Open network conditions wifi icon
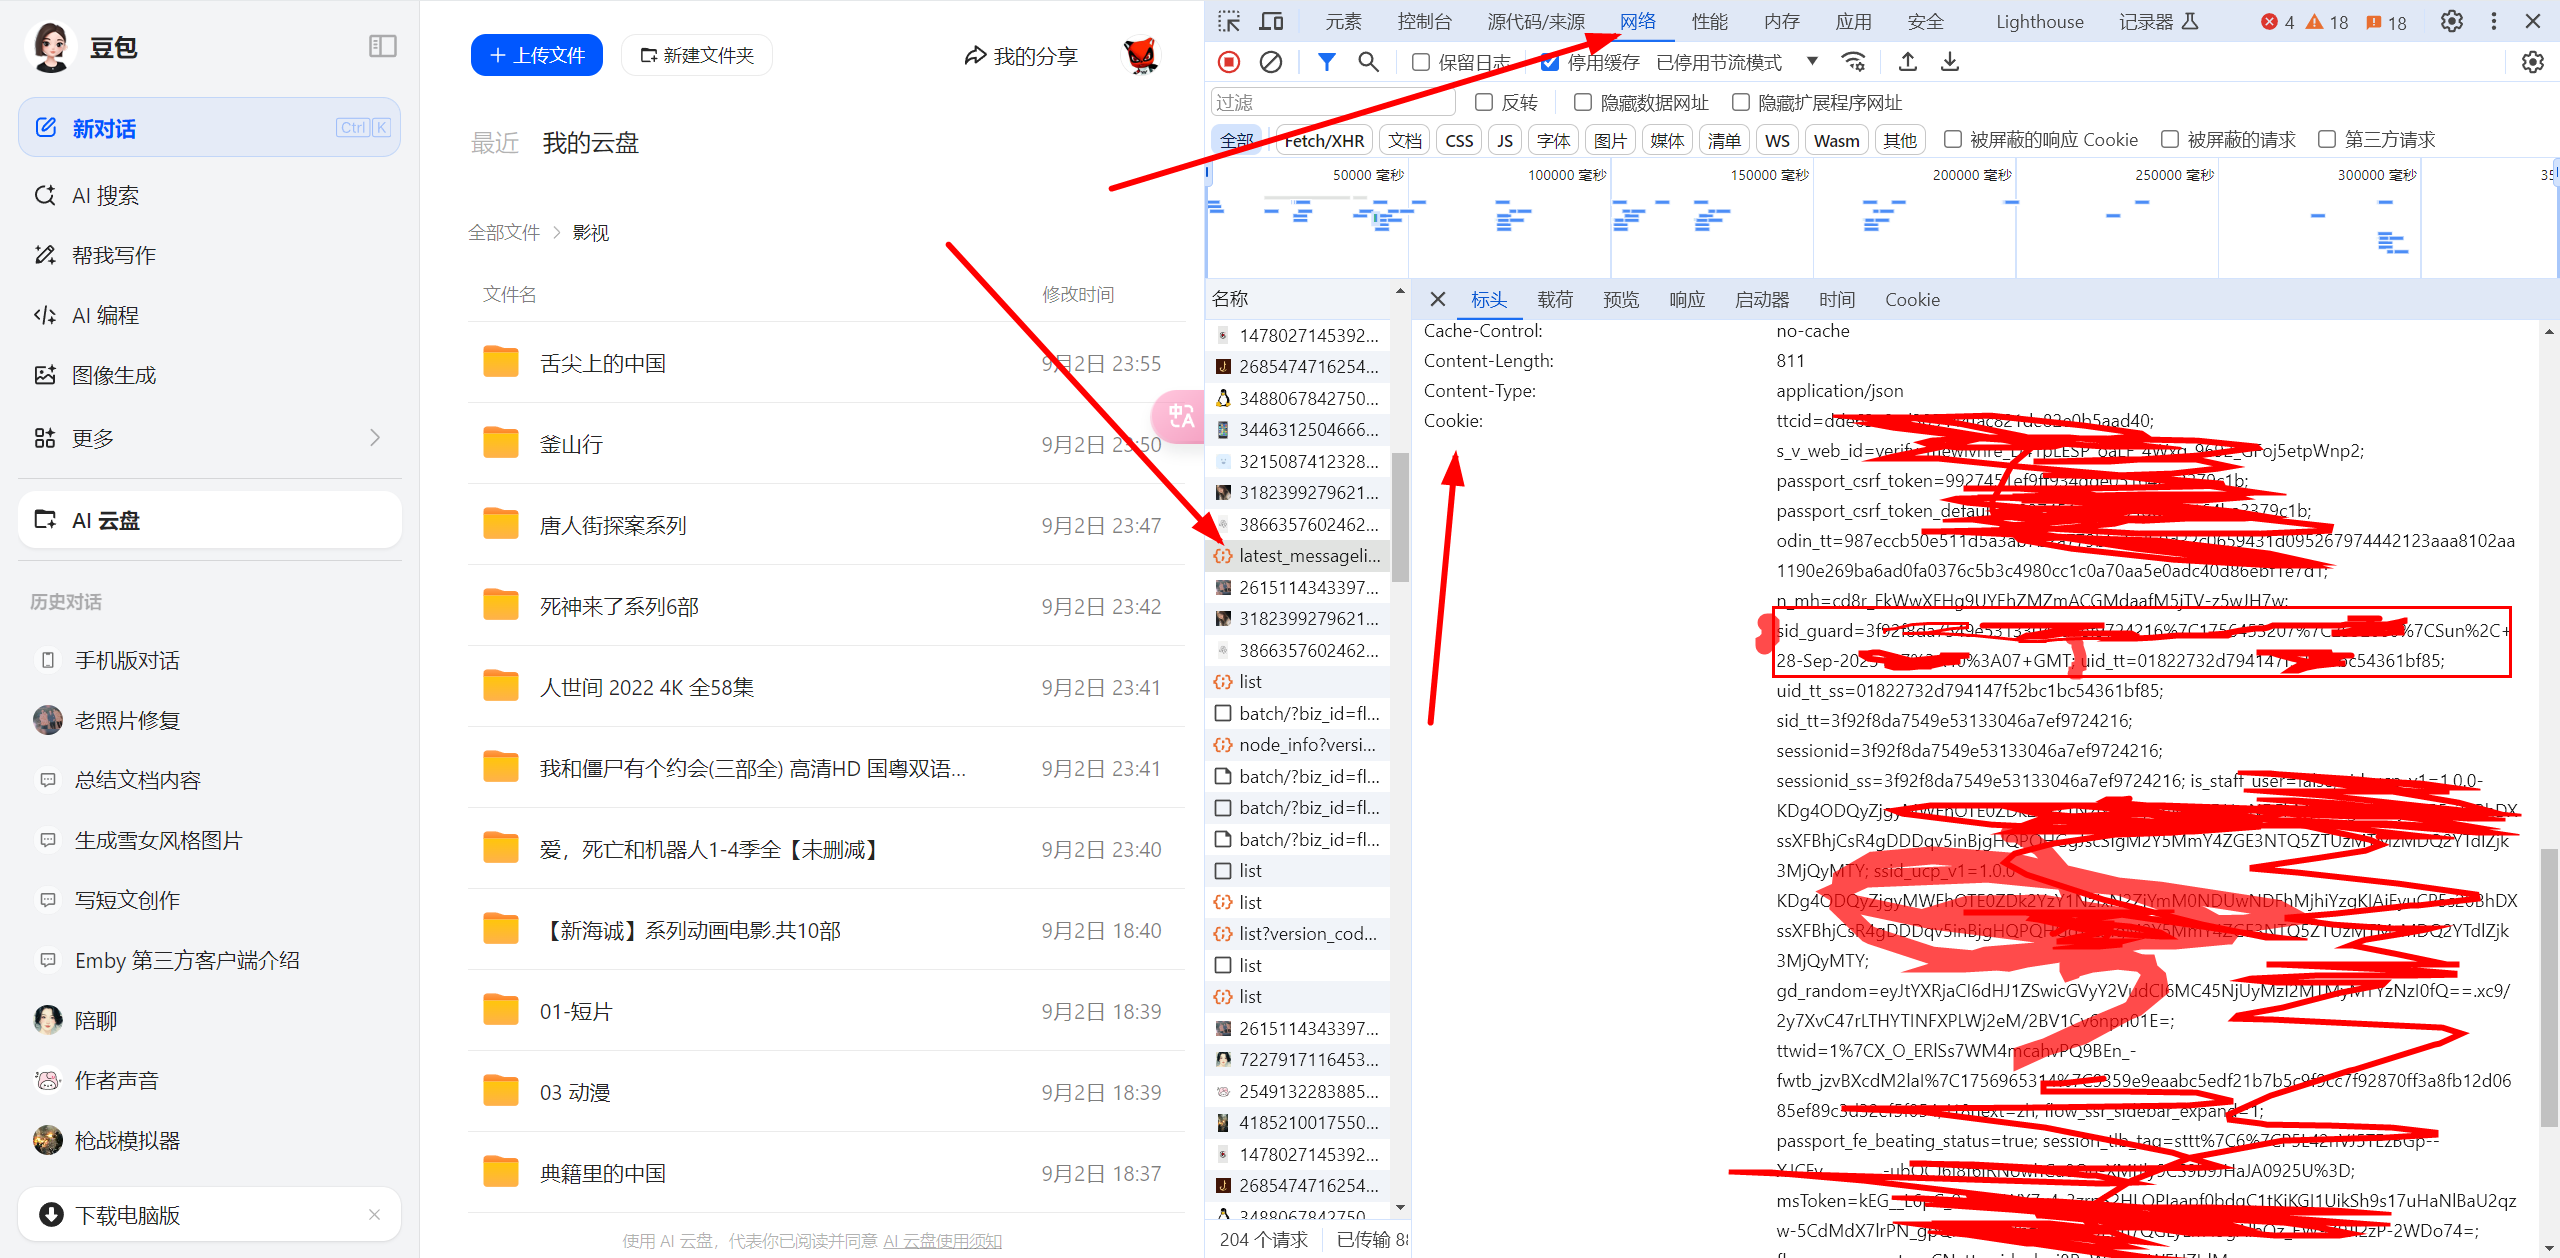 (1854, 62)
